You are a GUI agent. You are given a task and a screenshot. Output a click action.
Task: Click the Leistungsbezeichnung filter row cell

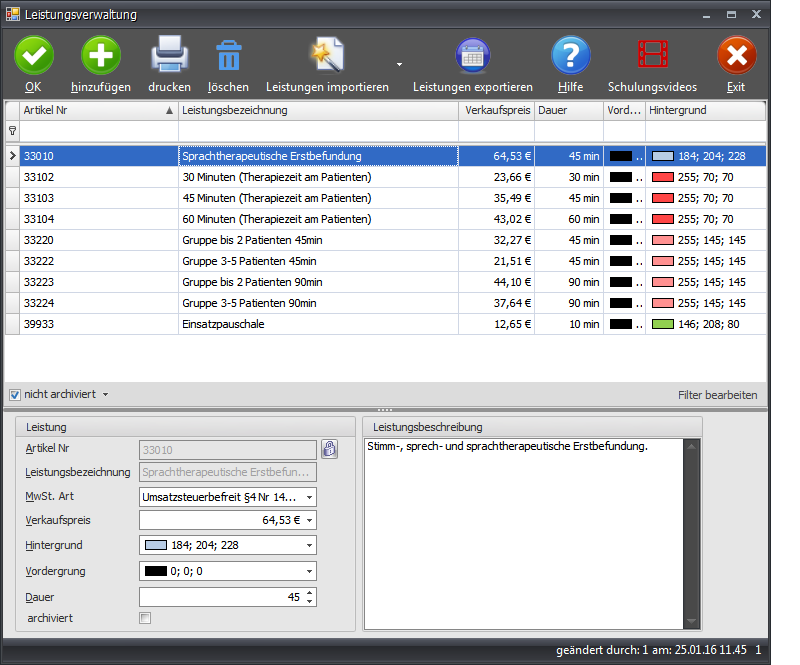[x=318, y=132]
